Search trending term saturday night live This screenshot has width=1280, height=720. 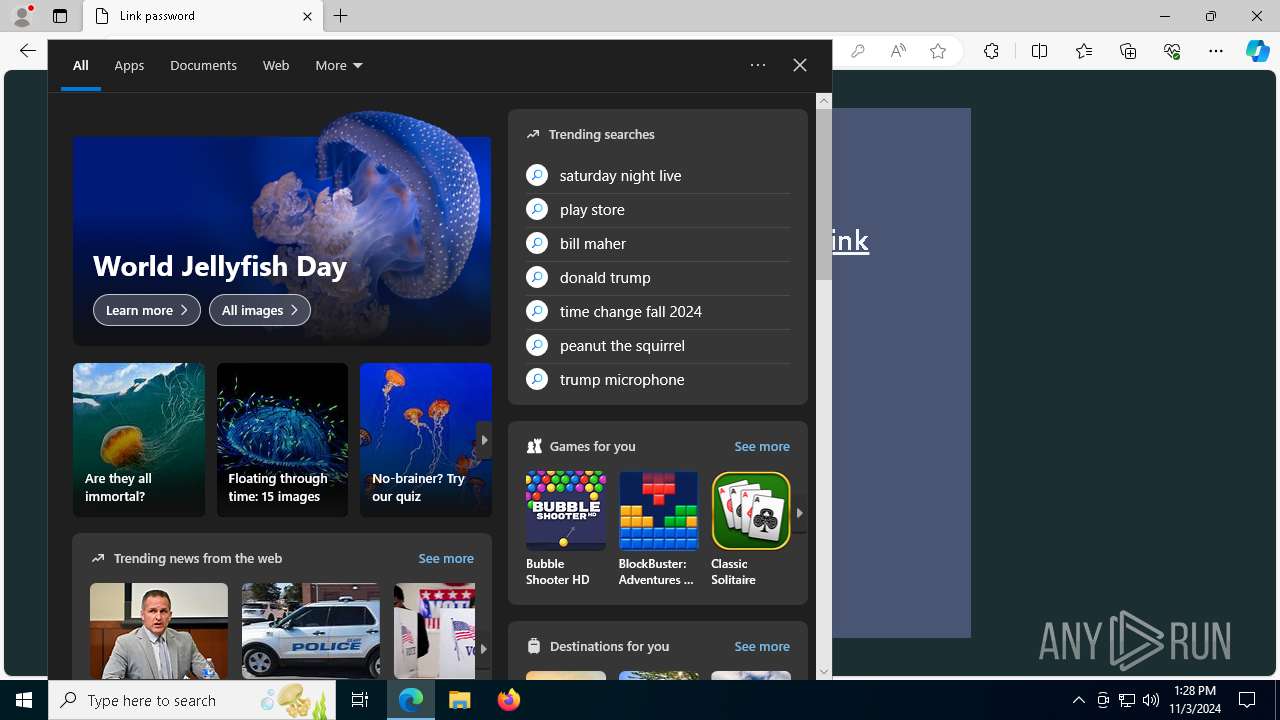click(658, 175)
